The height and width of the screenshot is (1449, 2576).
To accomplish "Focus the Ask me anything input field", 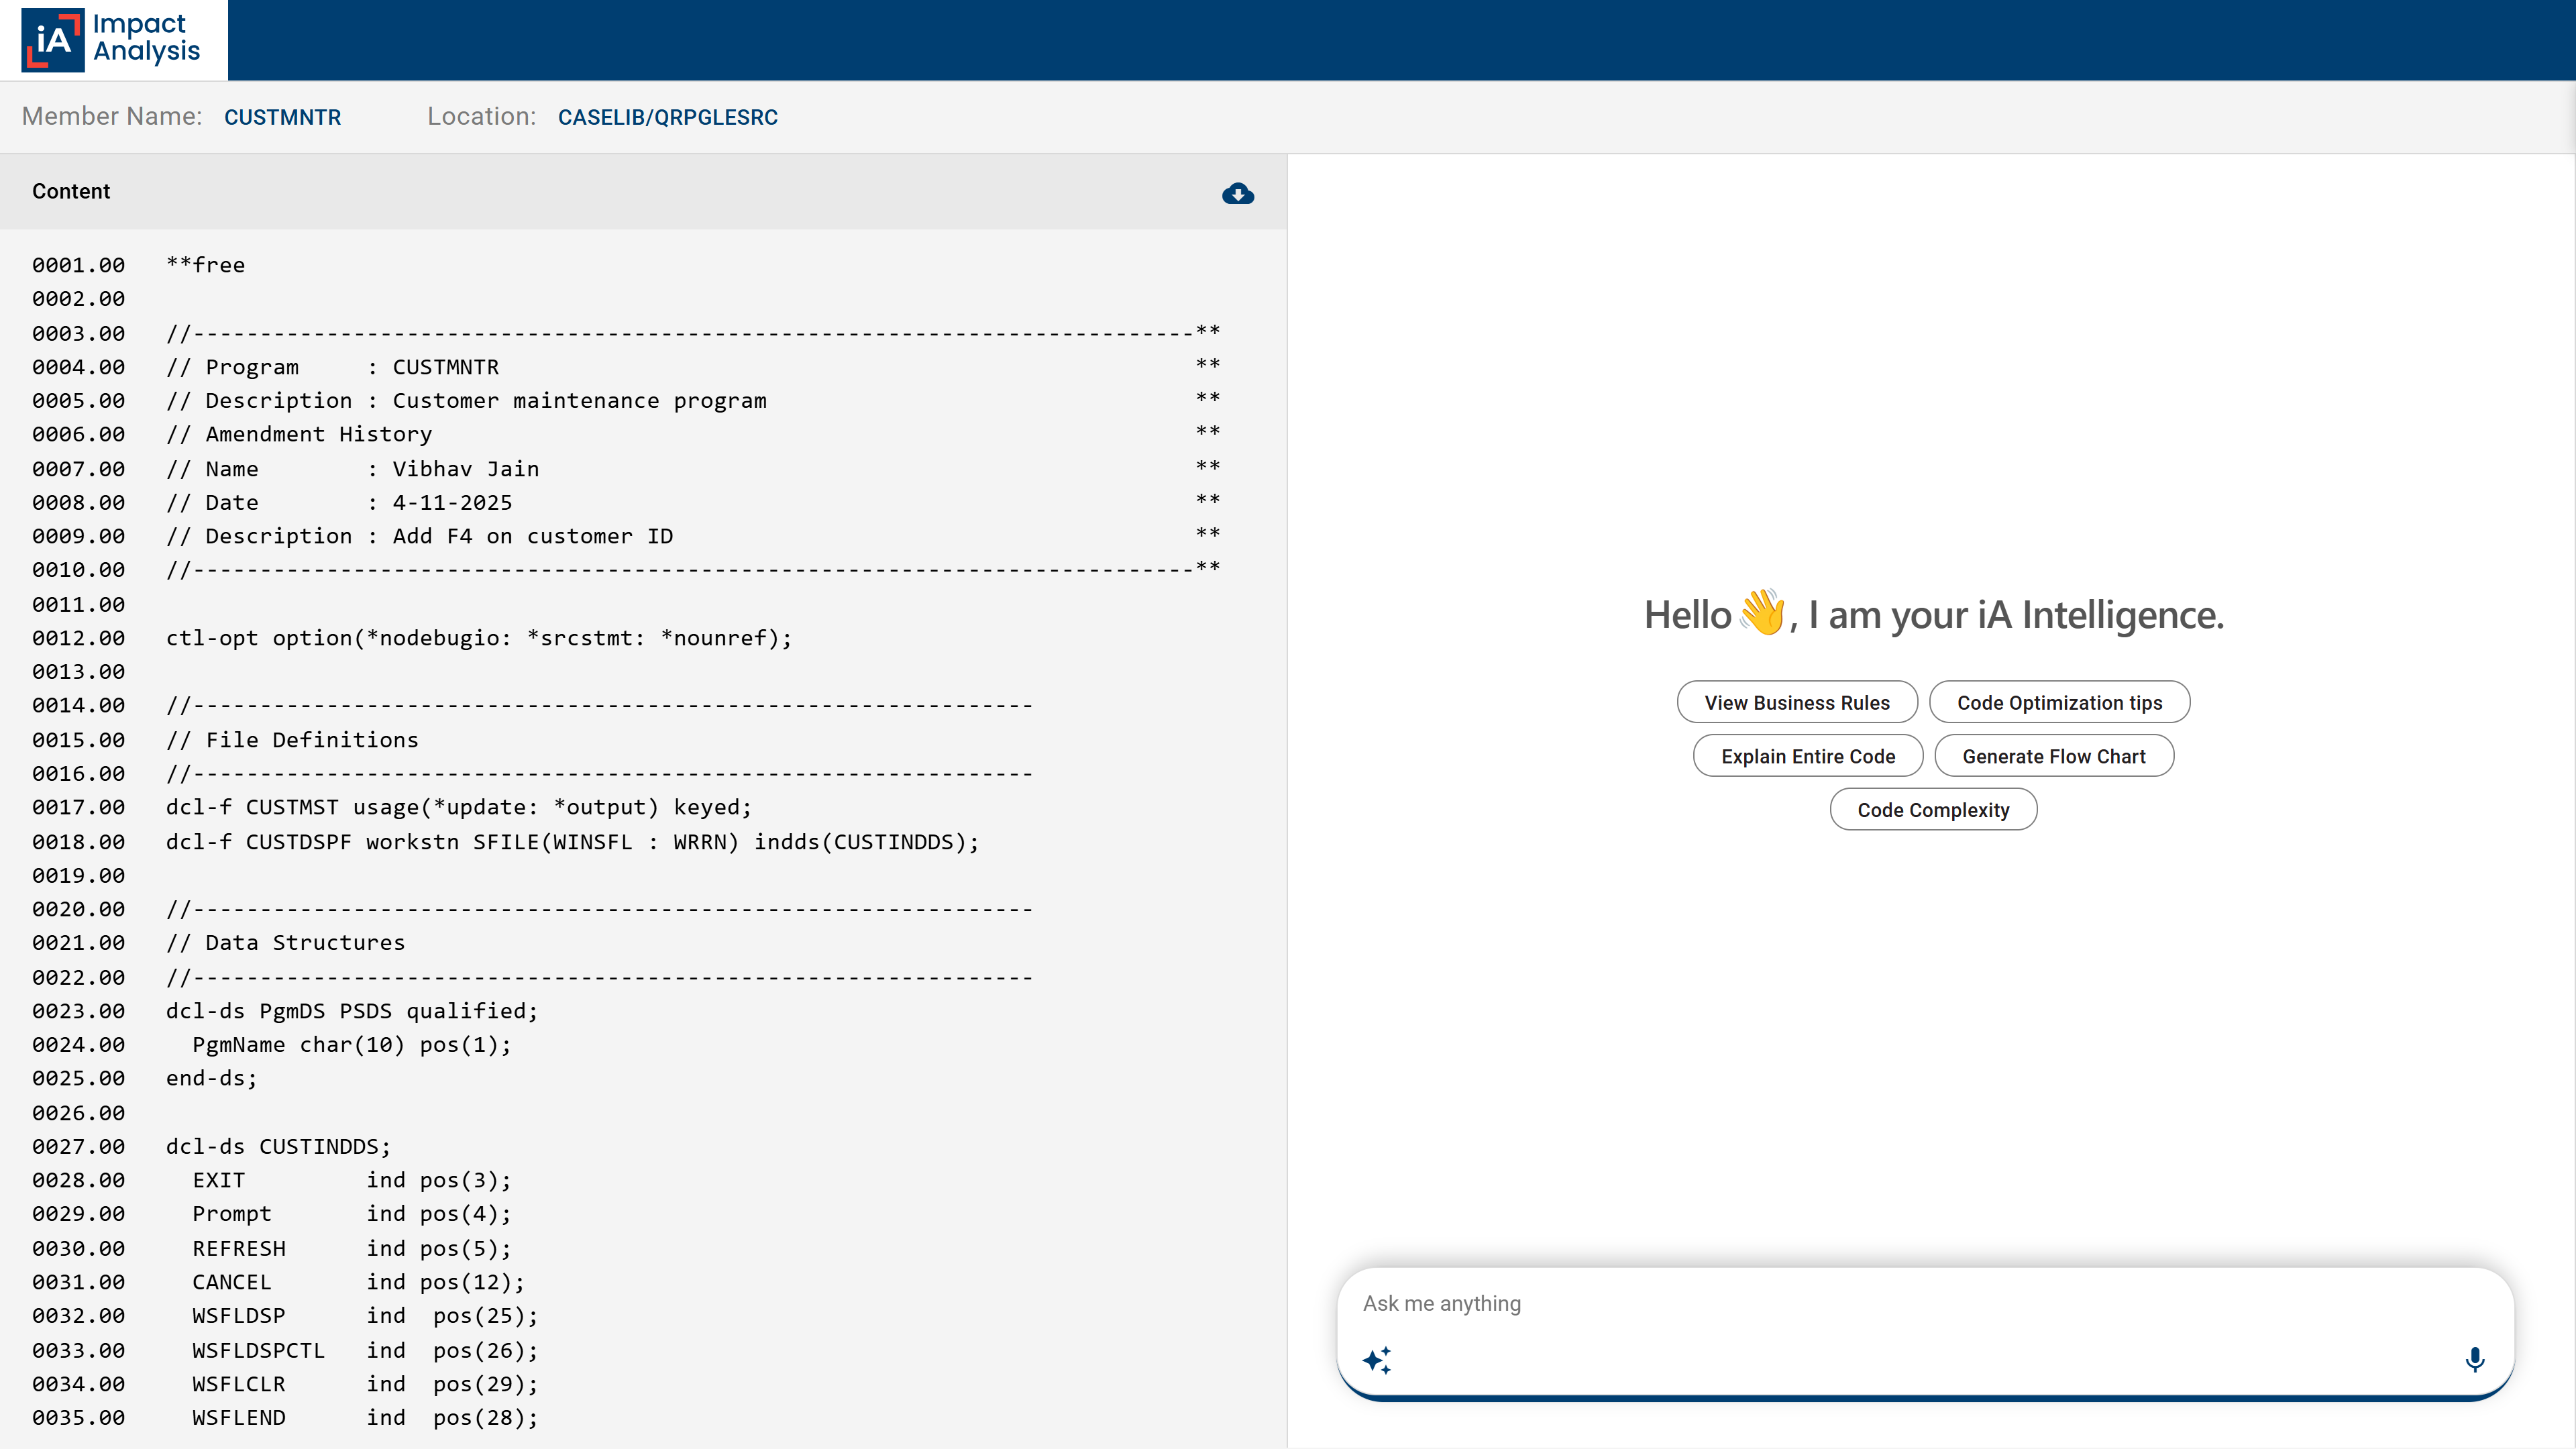I will 1925,1303.
